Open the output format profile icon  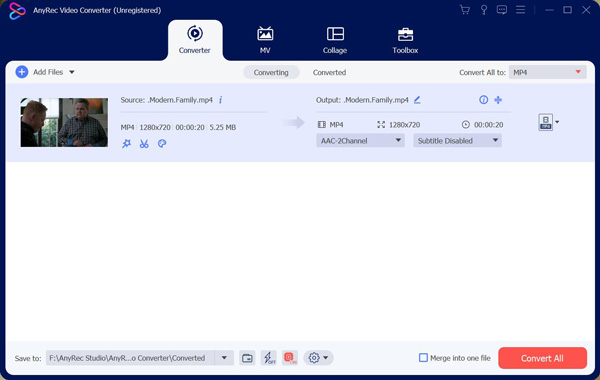pyautogui.click(x=545, y=122)
